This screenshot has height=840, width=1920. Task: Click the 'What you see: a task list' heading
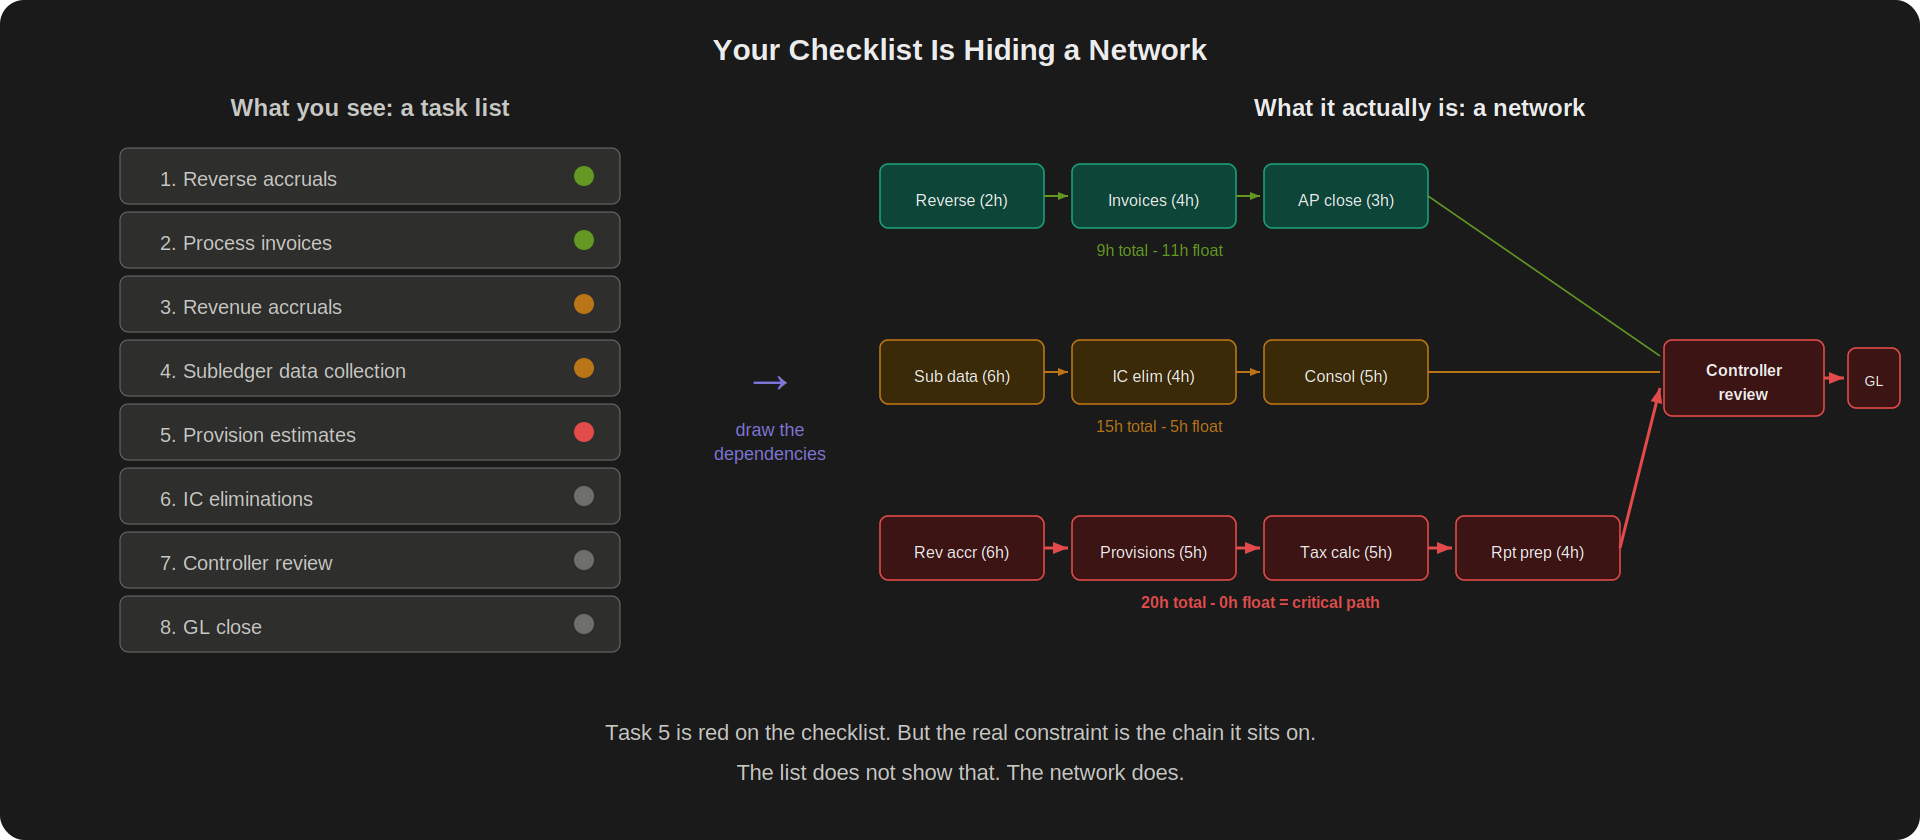[370, 108]
